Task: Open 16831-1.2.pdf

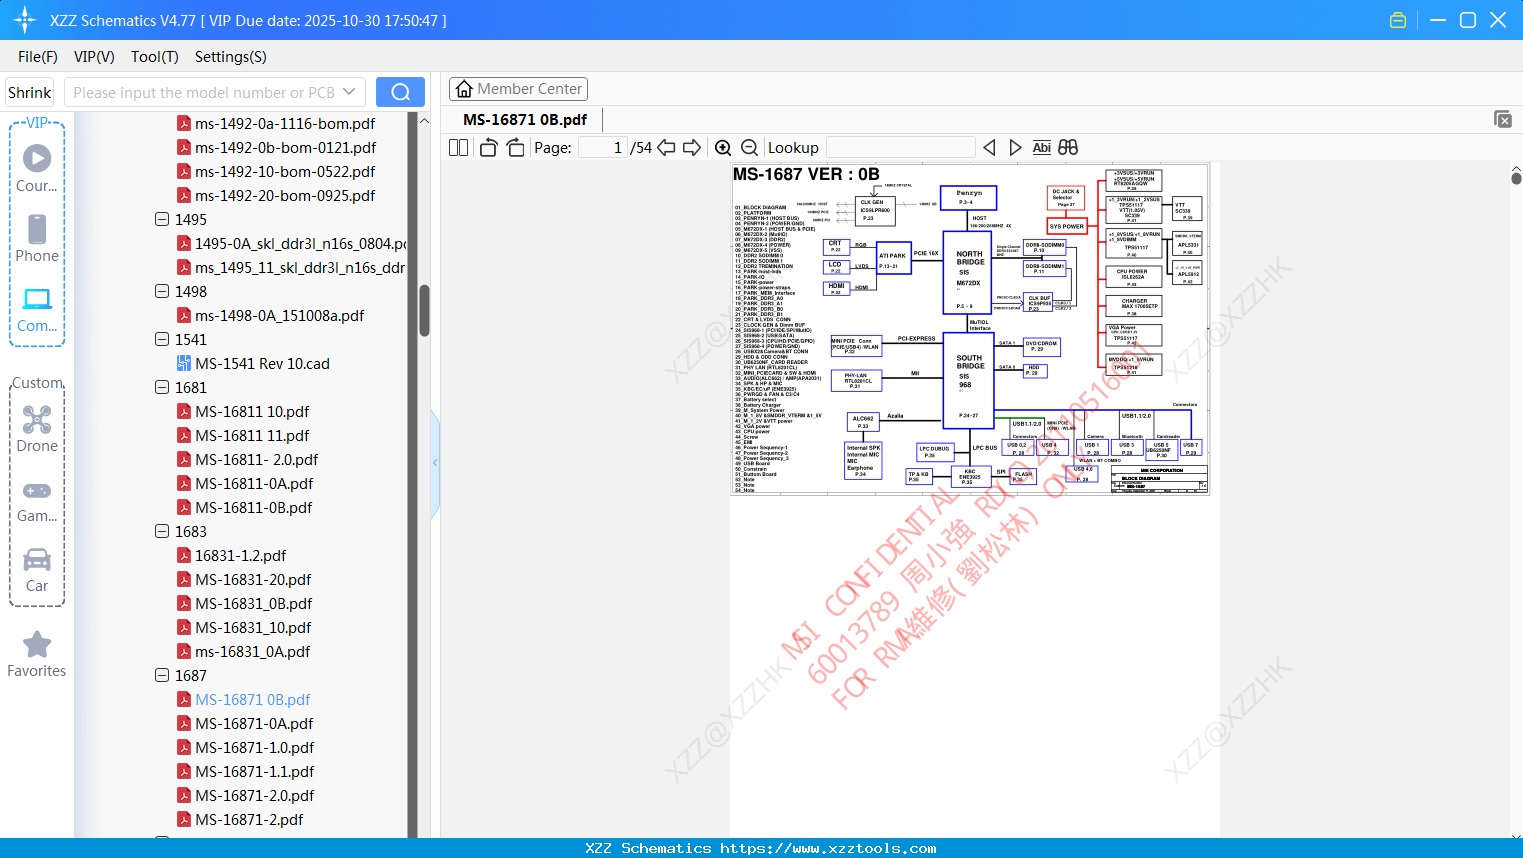Action: point(240,555)
